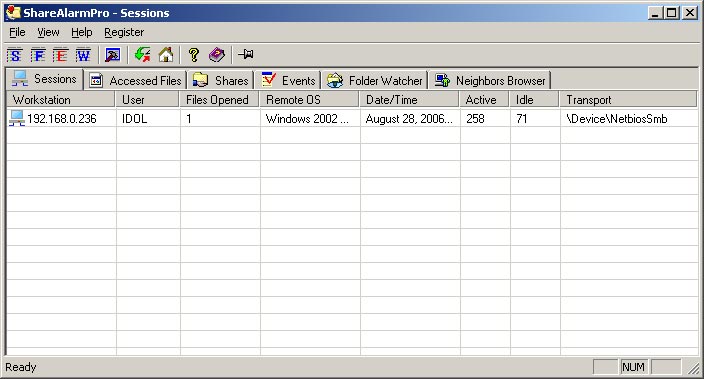Sort by the Remote OS column header
704x379 pixels.
pyautogui.click(x=310, y=100)
